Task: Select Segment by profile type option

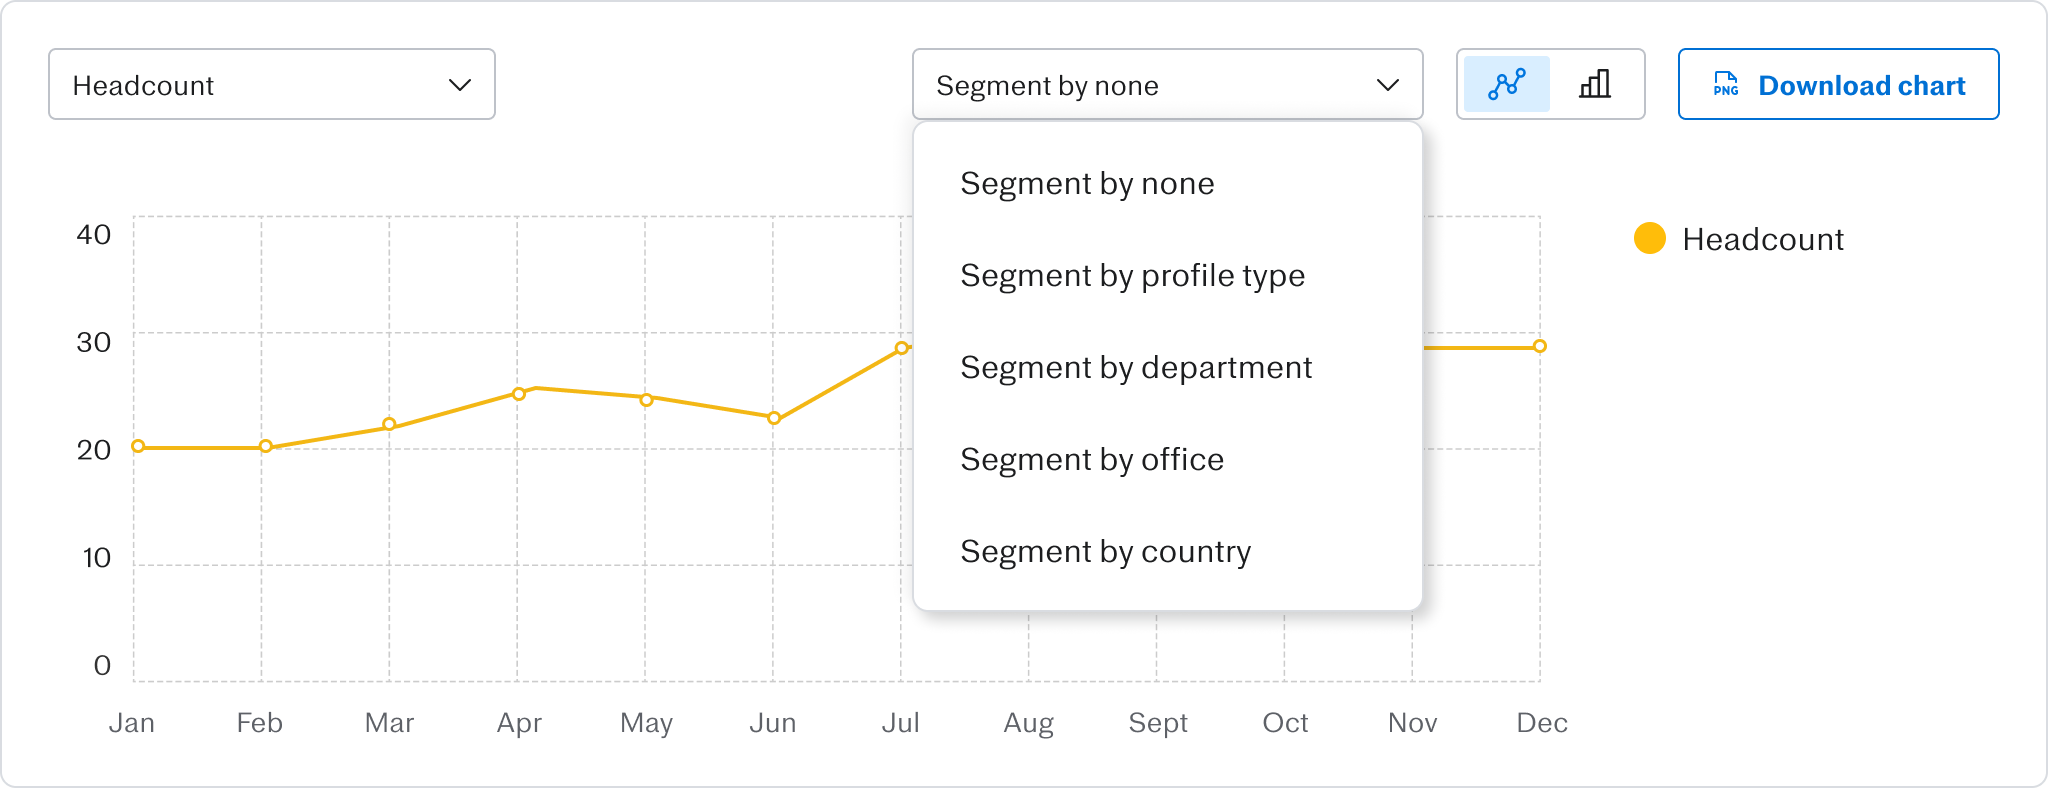Action: [1132, 276]
